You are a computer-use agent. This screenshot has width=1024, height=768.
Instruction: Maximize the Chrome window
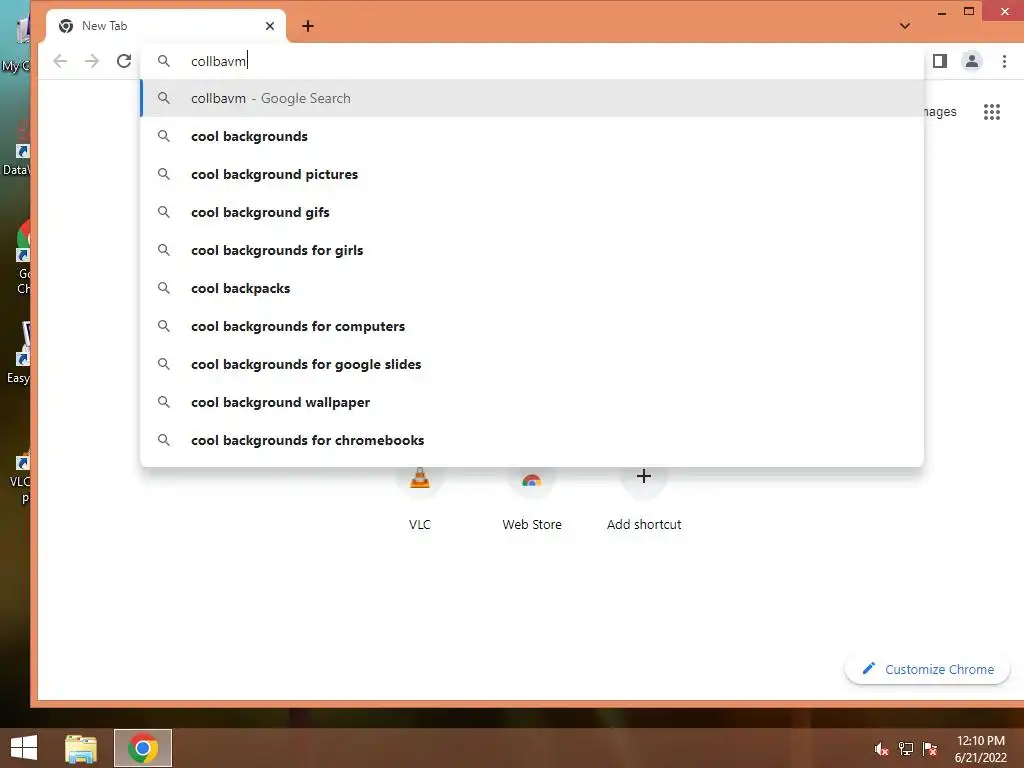[x=969, y=12]
